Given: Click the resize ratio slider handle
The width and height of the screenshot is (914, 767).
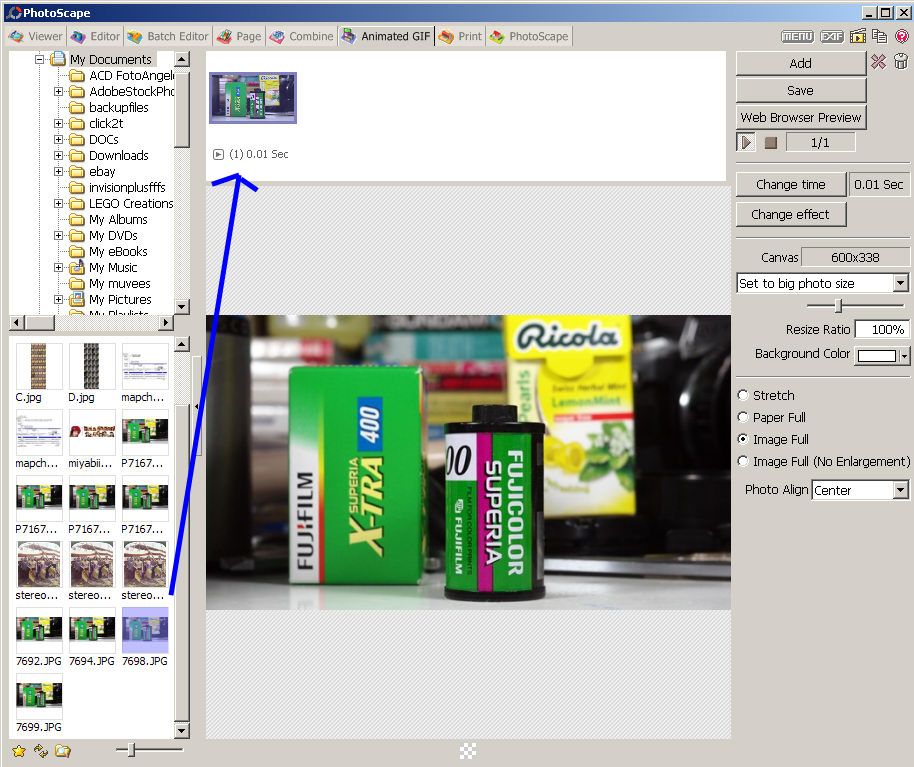Looking at the screenshot, I should [x=838, y=305].
